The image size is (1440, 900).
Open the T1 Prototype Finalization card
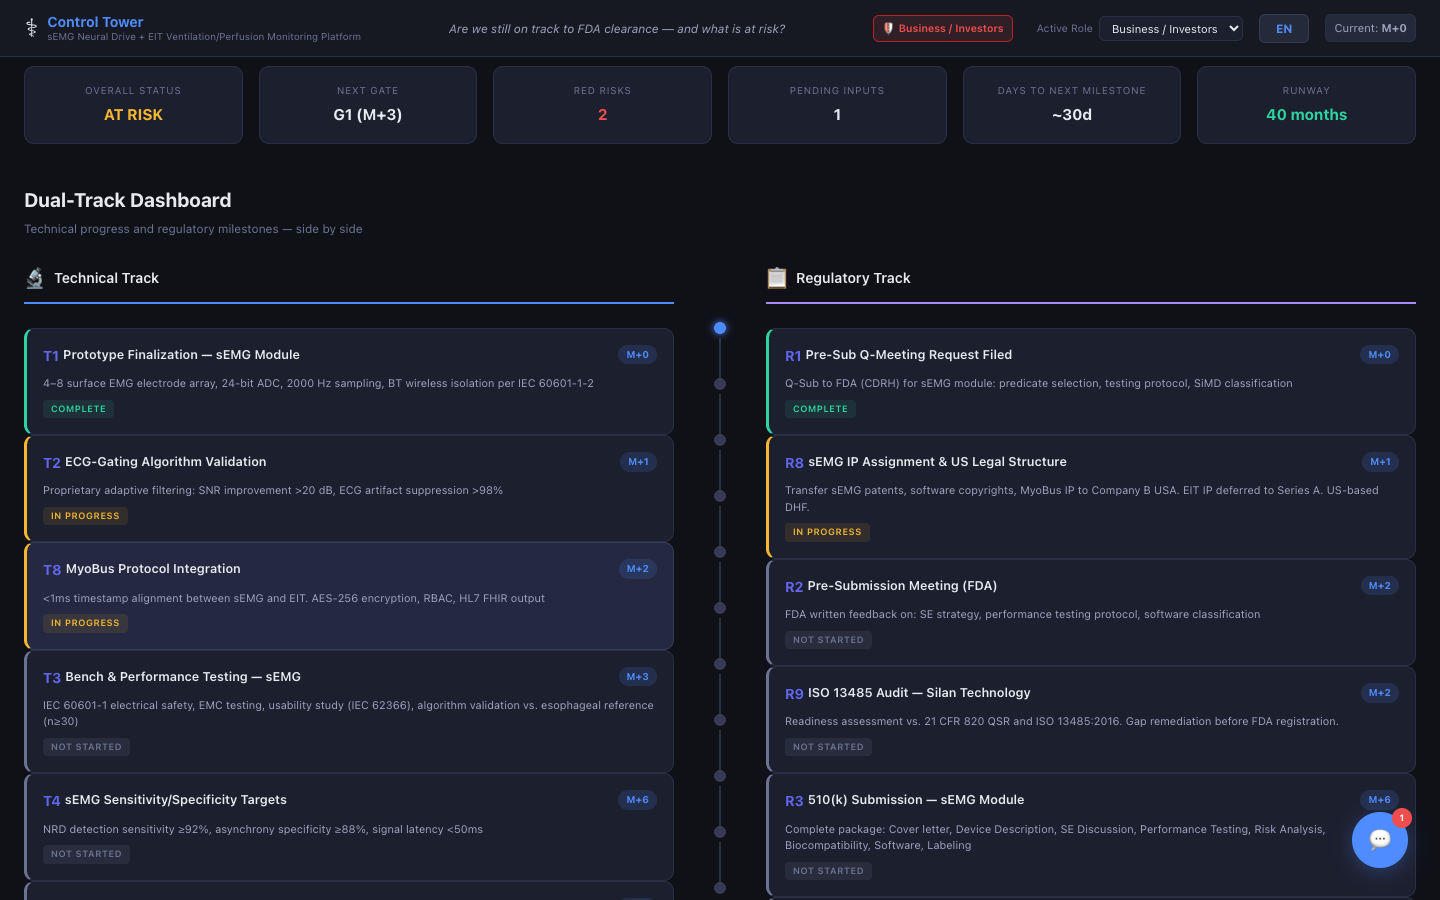tap(349, 381)
